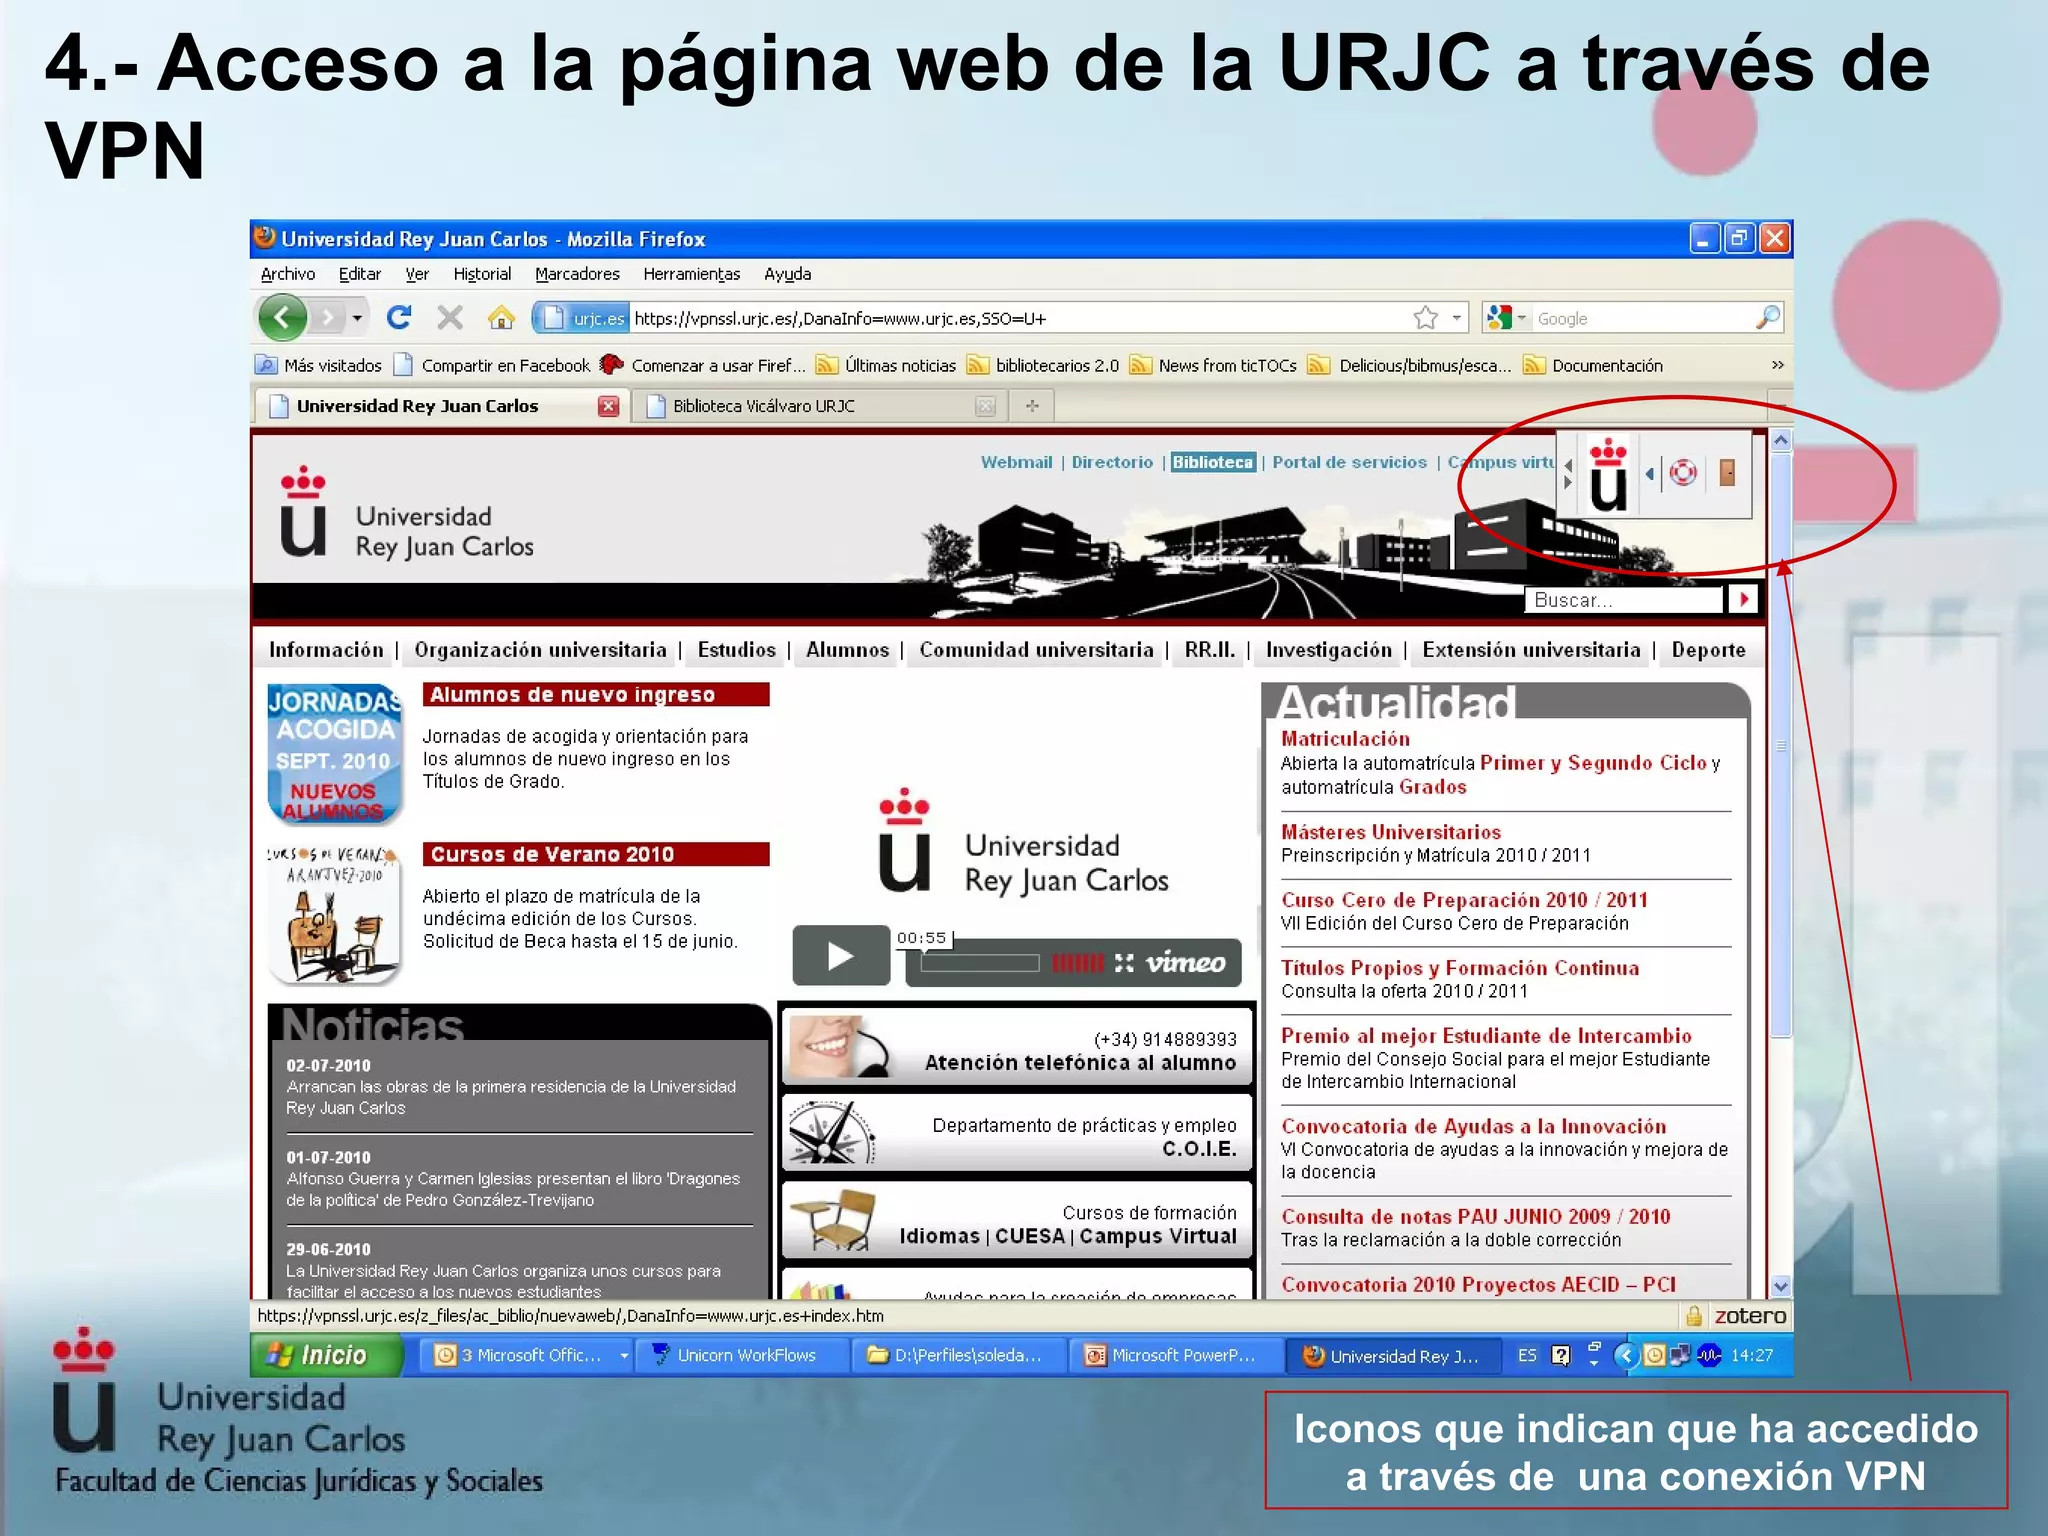The height and width of the screenshot is (1536, 2048).
Task: Open the Jornadas Acogida thumbnail image
Action: (x=335, y=754)
